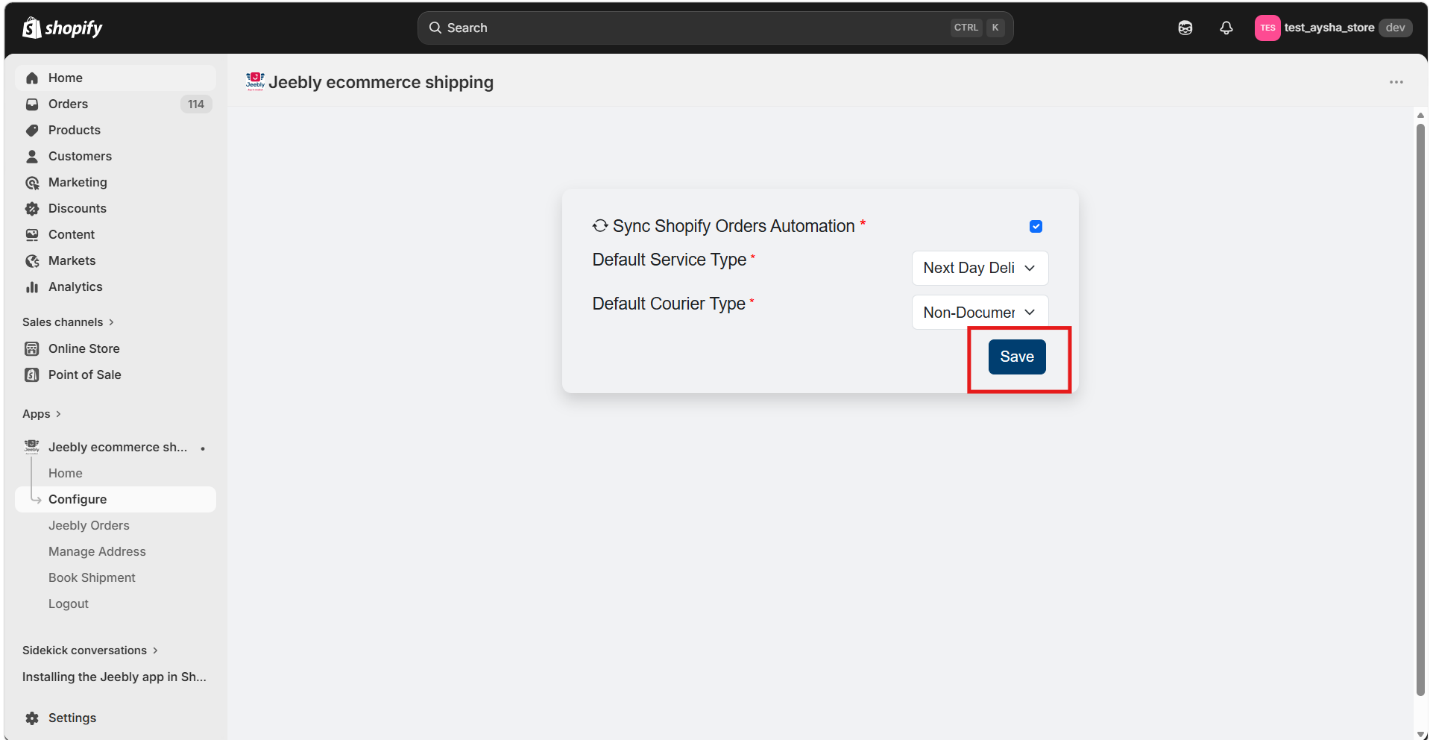Screen dimensions: 1430x740
Task: Click the Discounts badge icon
Action: (x=32, y=208)
